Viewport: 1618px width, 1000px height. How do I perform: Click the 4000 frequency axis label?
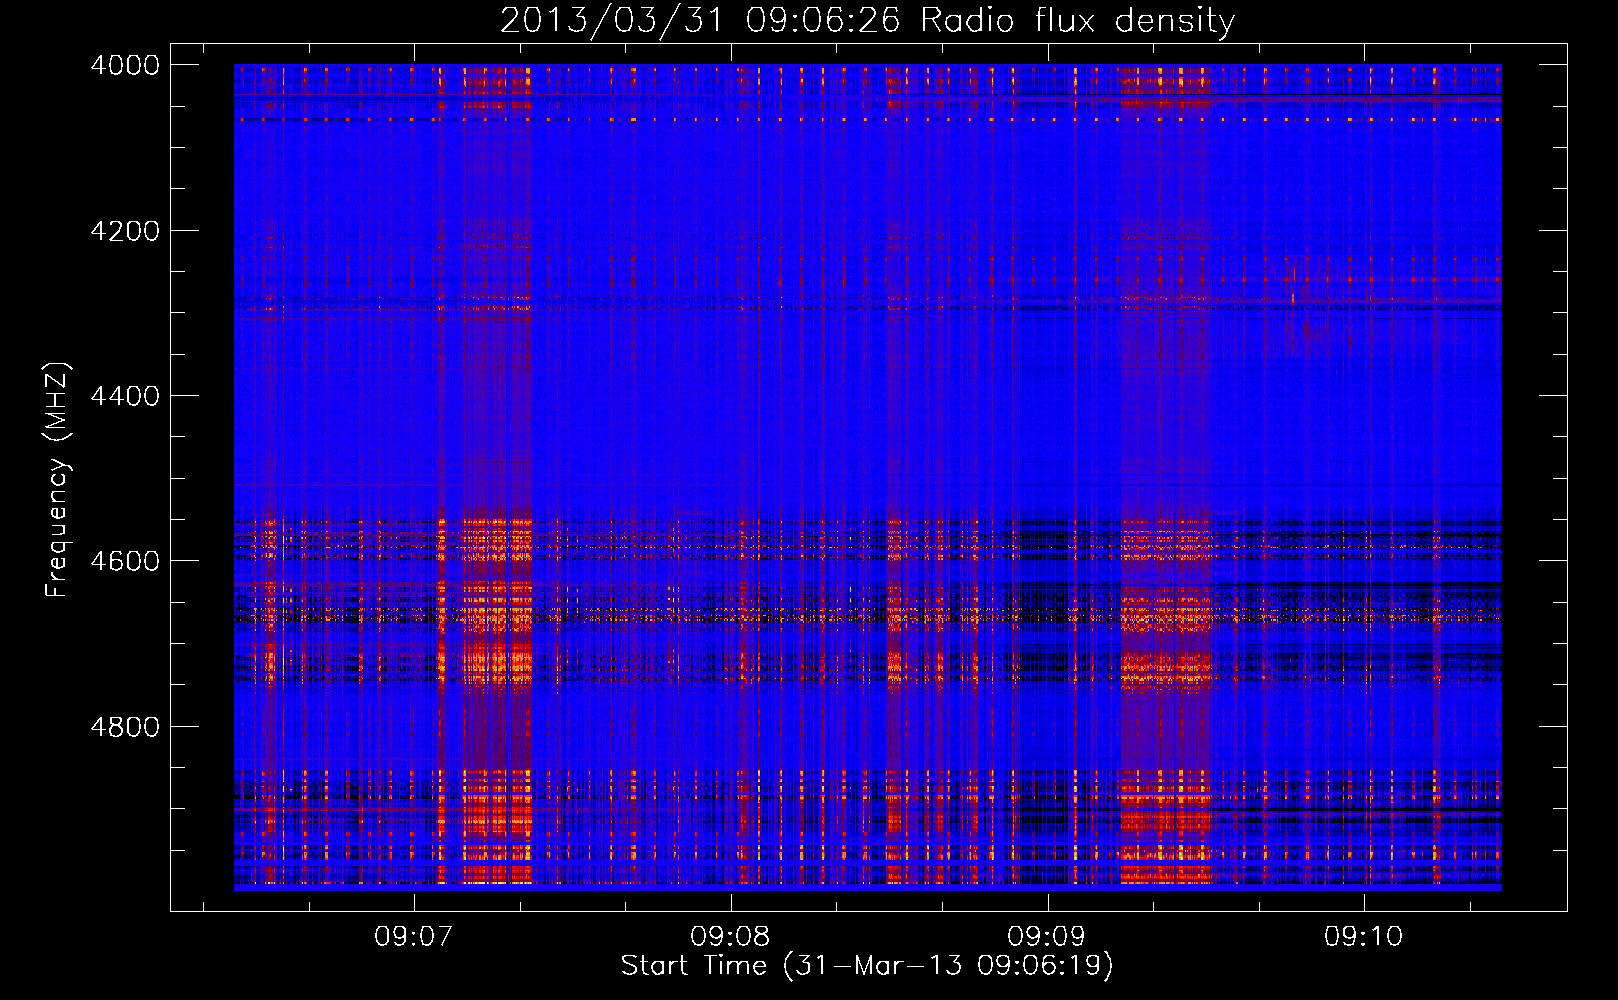coord(125,65)
